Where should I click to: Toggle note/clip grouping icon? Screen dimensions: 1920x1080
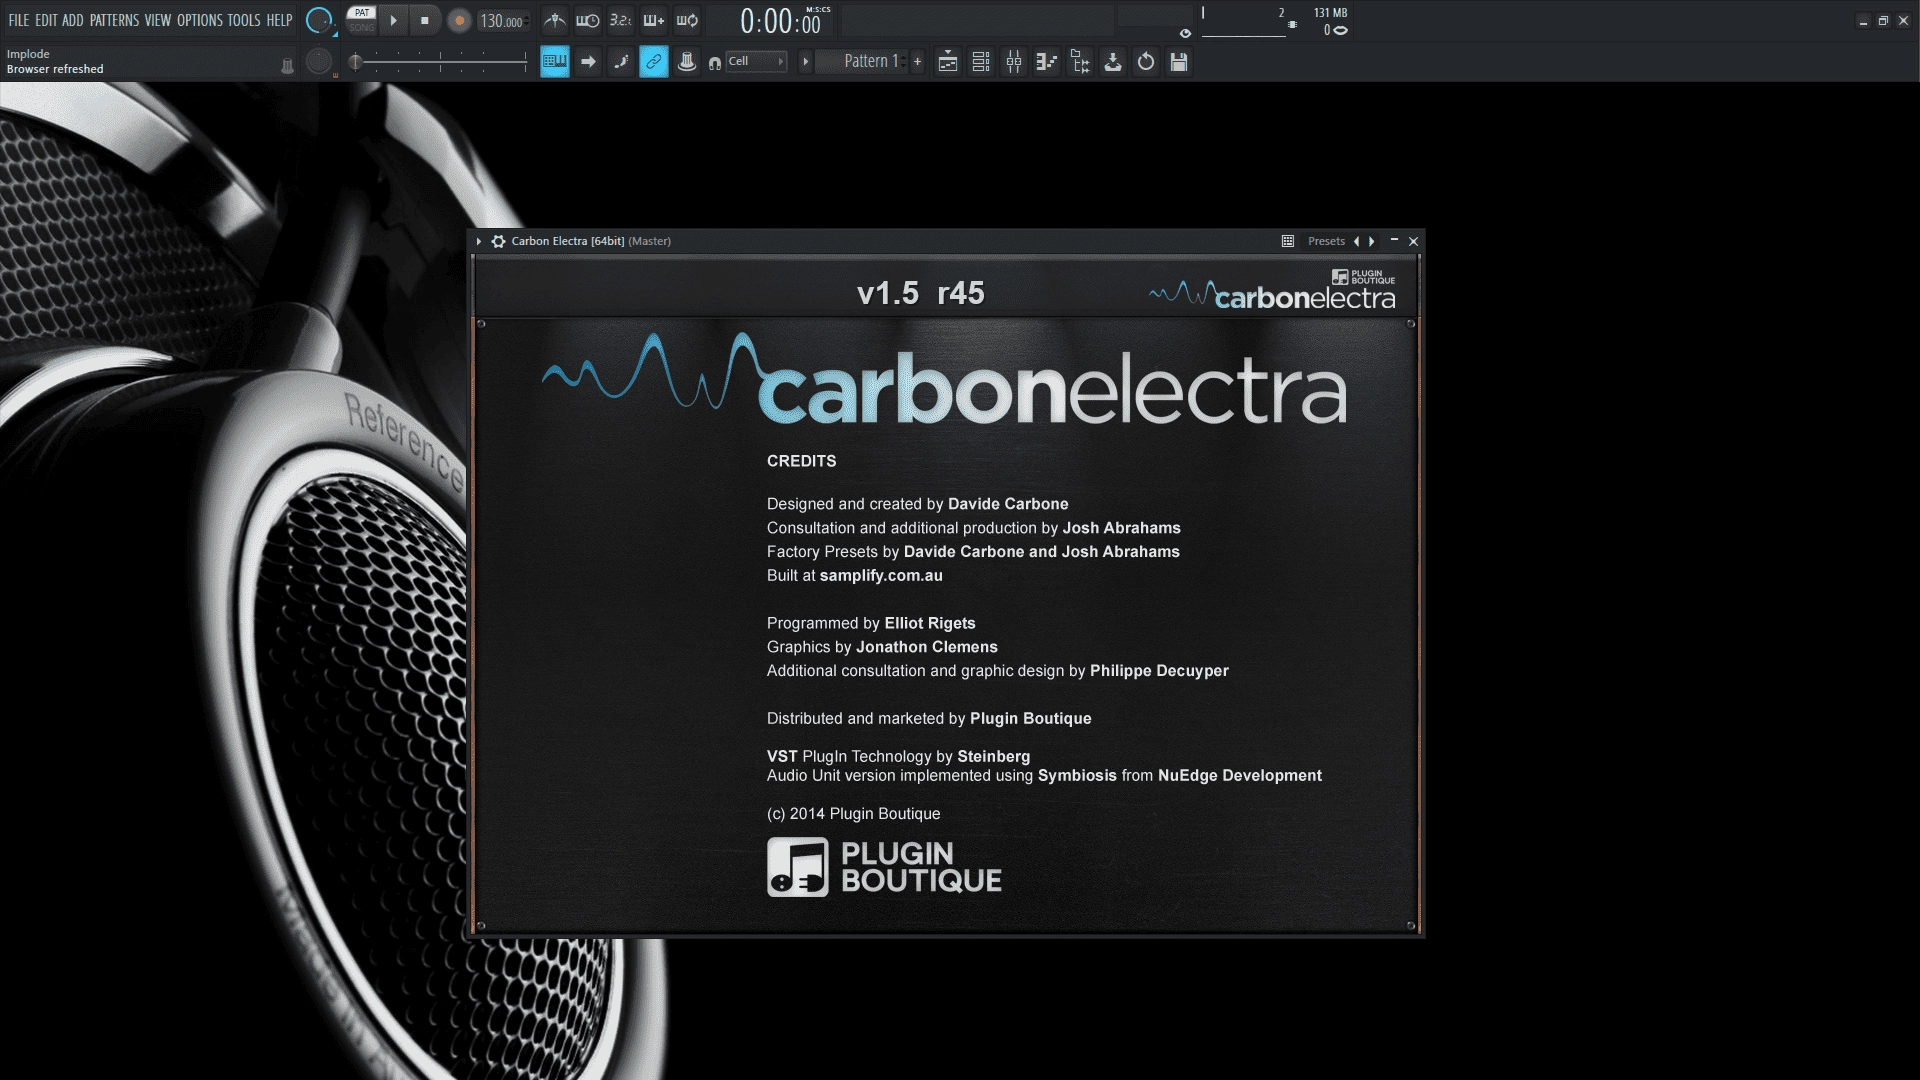pyautogui.click(x=621, y=62)
